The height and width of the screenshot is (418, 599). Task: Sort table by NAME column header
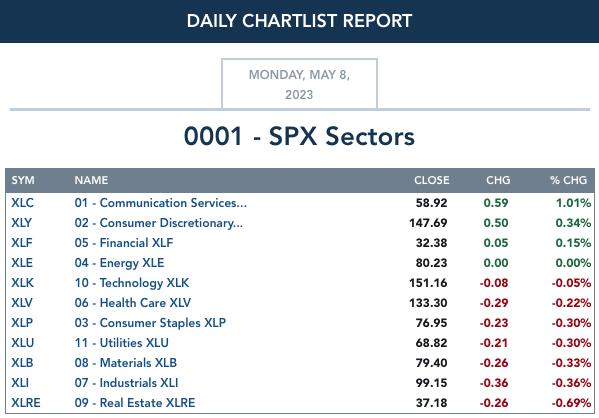pos(91,180)
